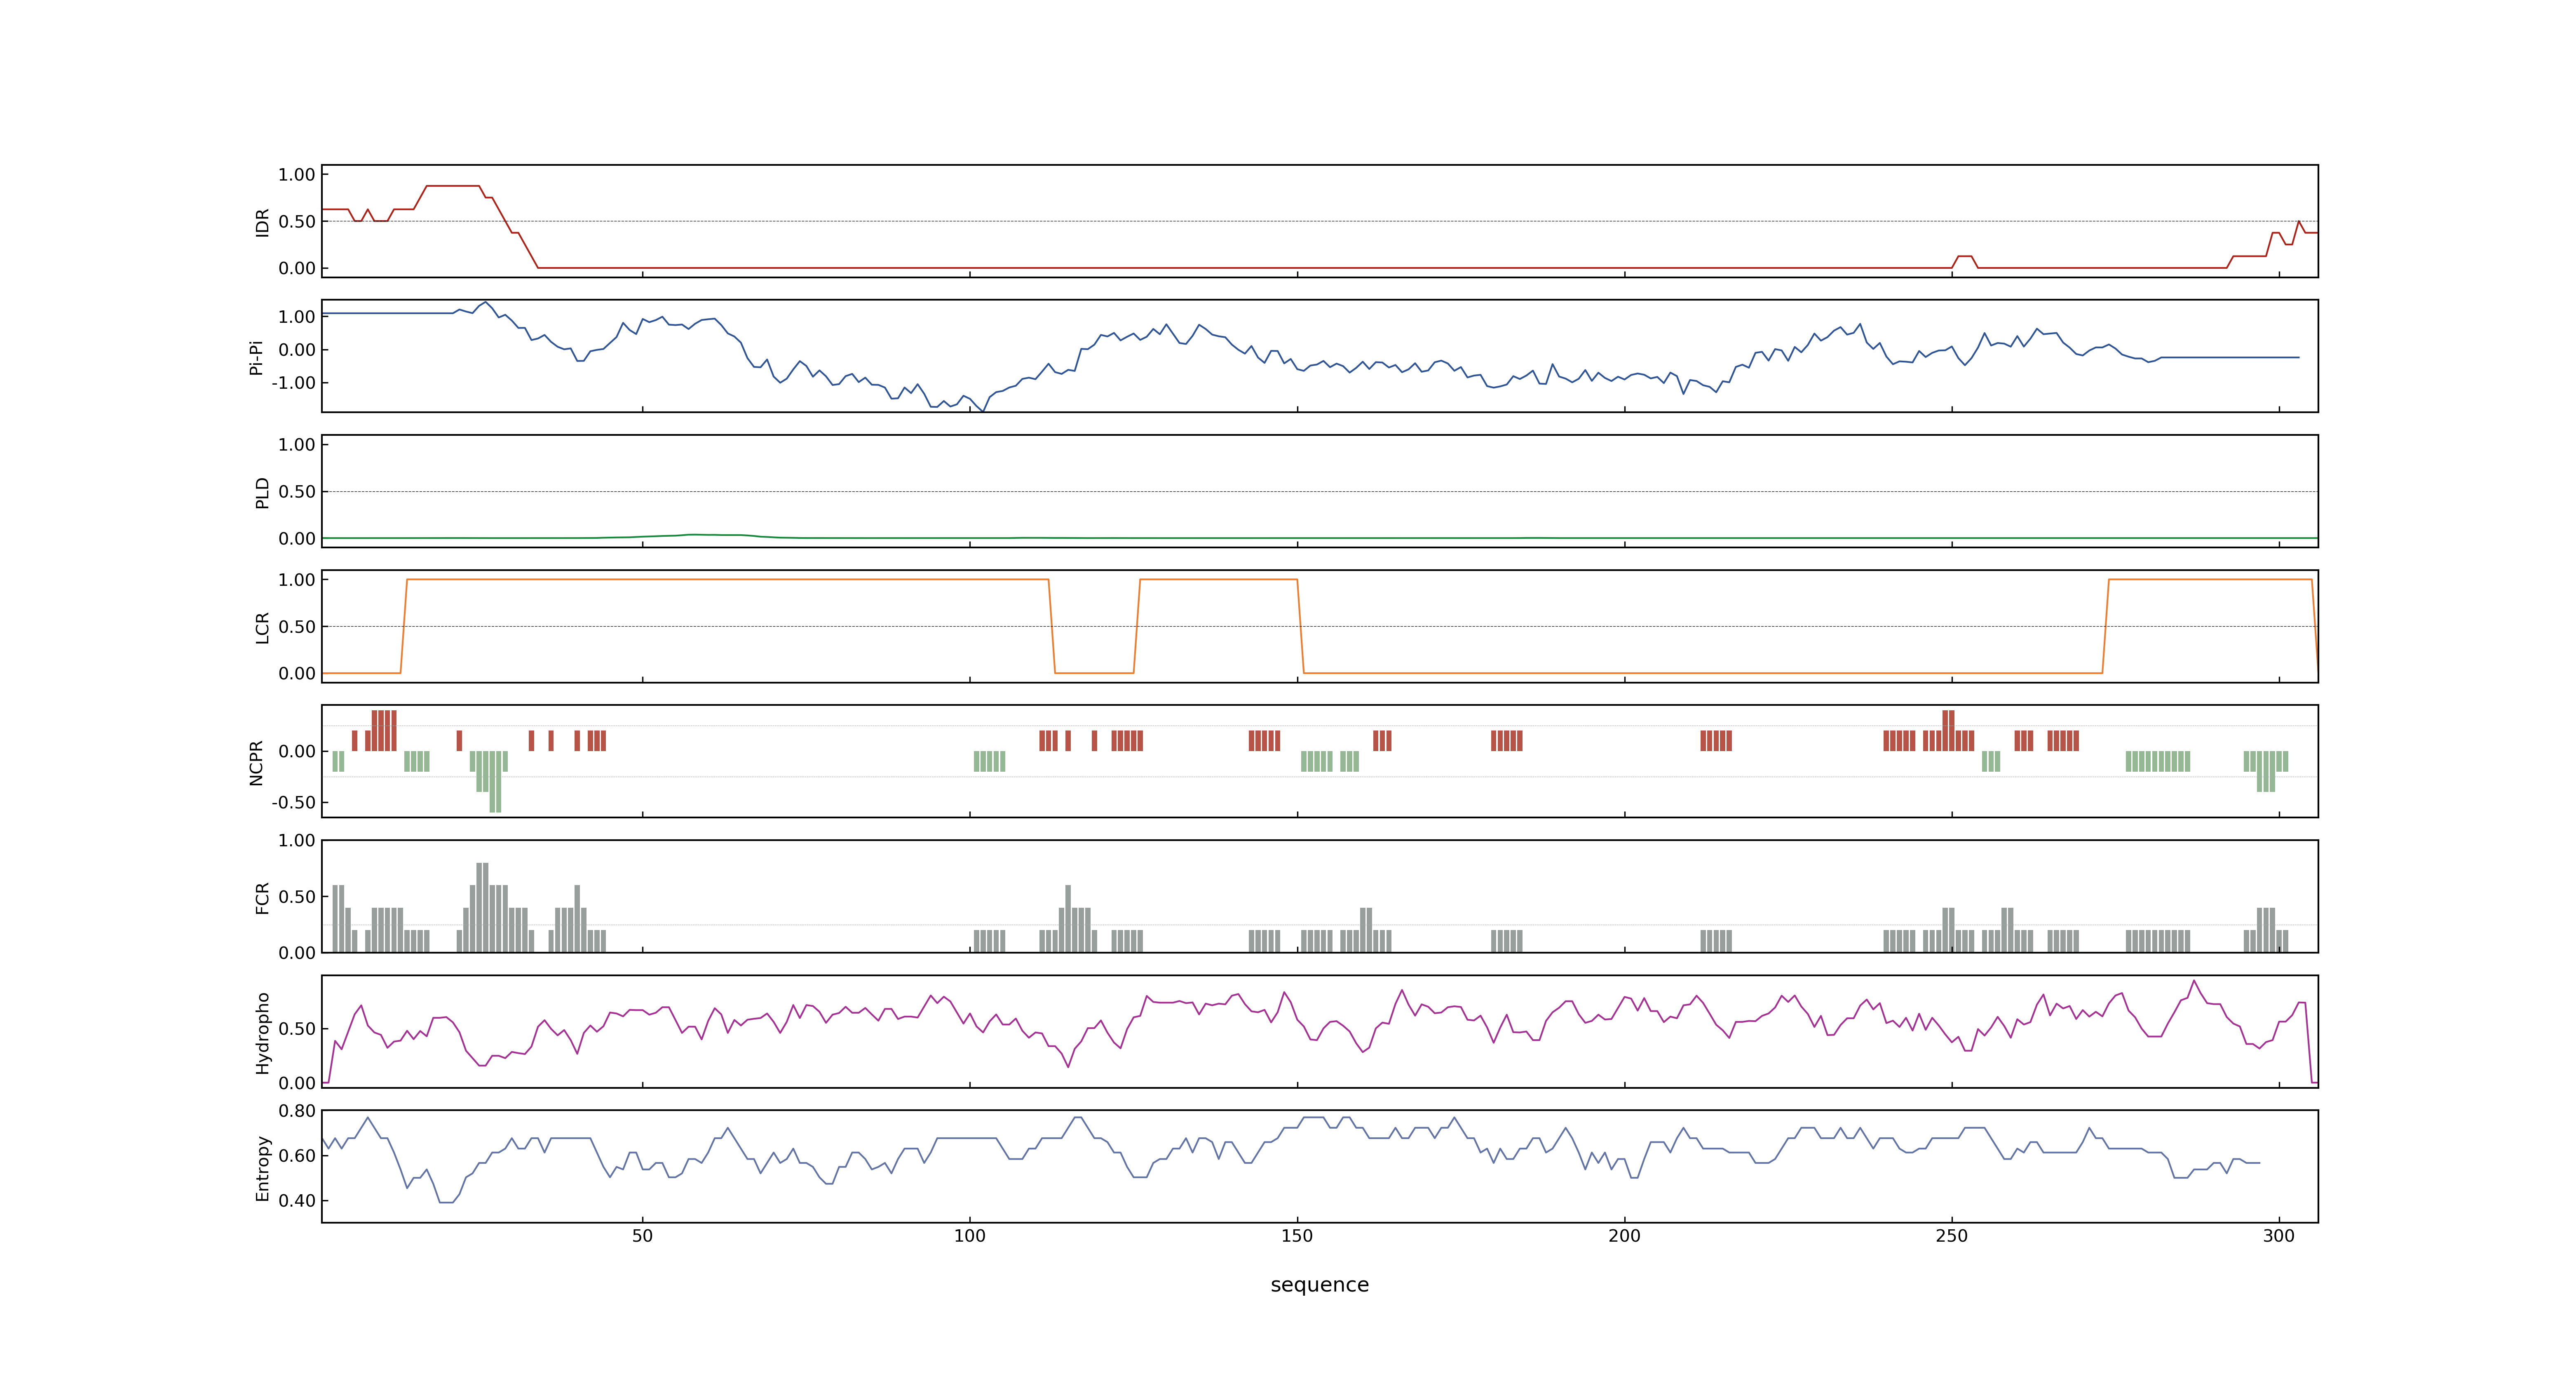Click the last LCR plateau near residue 290
2576x1374 pixels.
[x=2210, y=579]
